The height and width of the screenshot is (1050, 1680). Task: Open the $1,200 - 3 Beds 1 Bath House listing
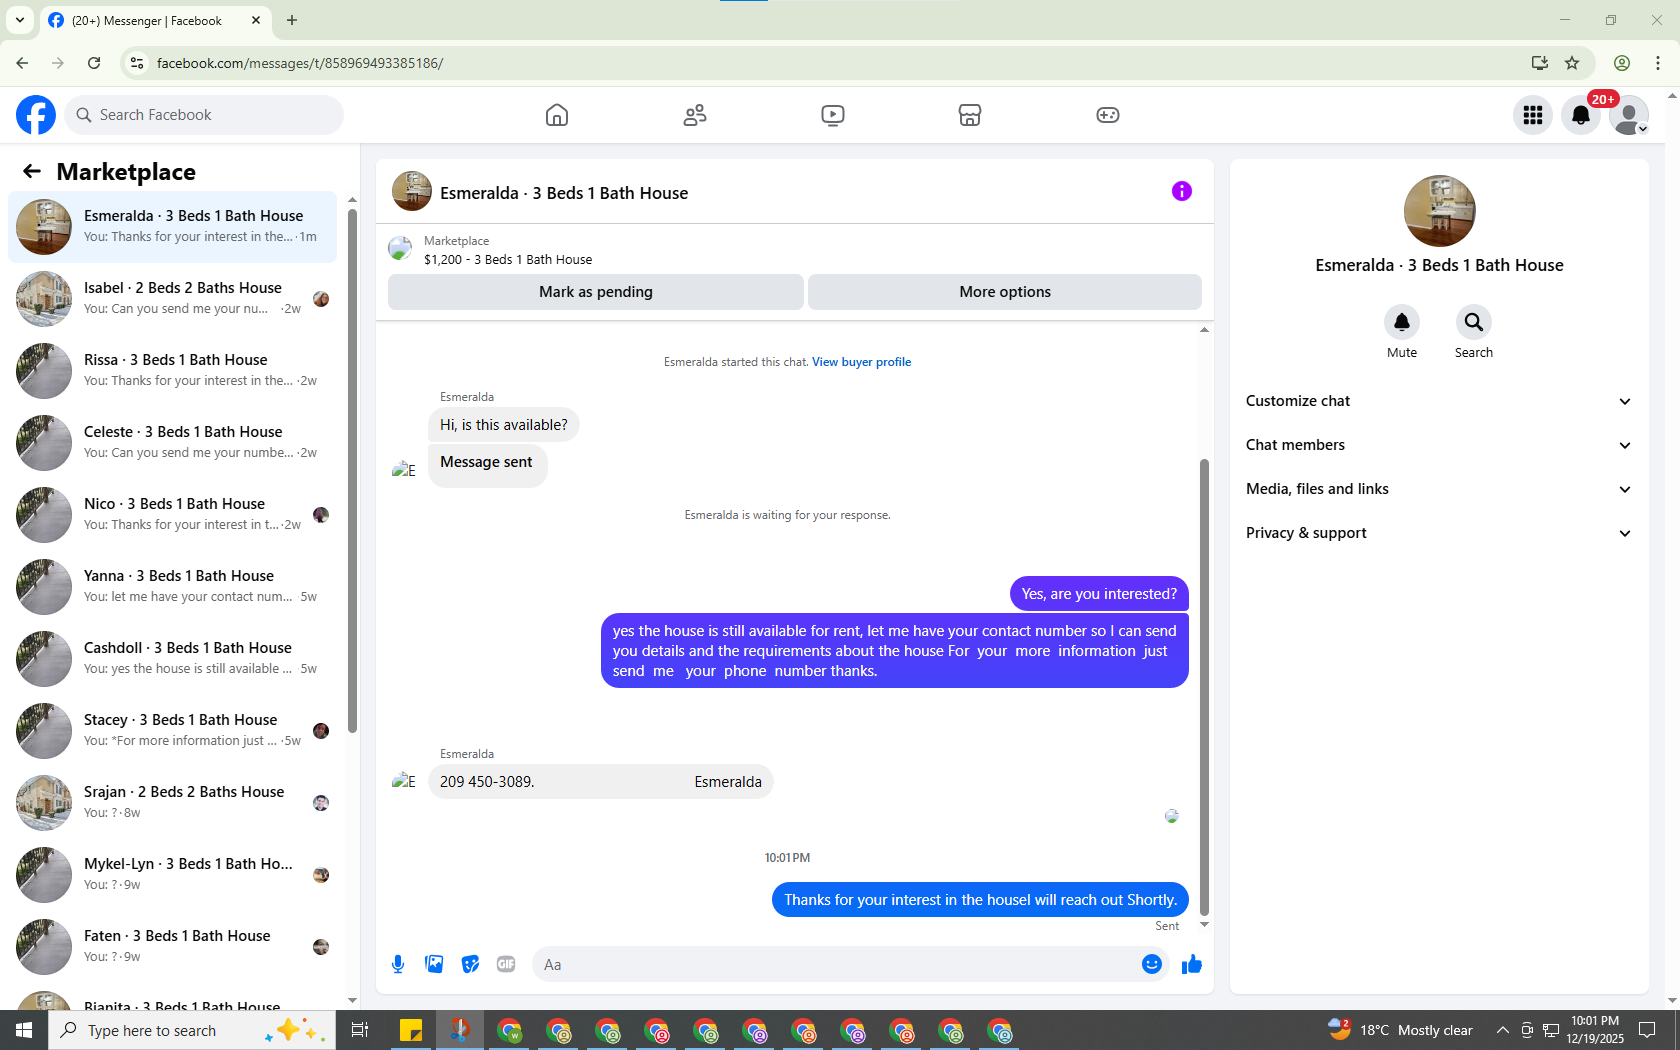508,260
